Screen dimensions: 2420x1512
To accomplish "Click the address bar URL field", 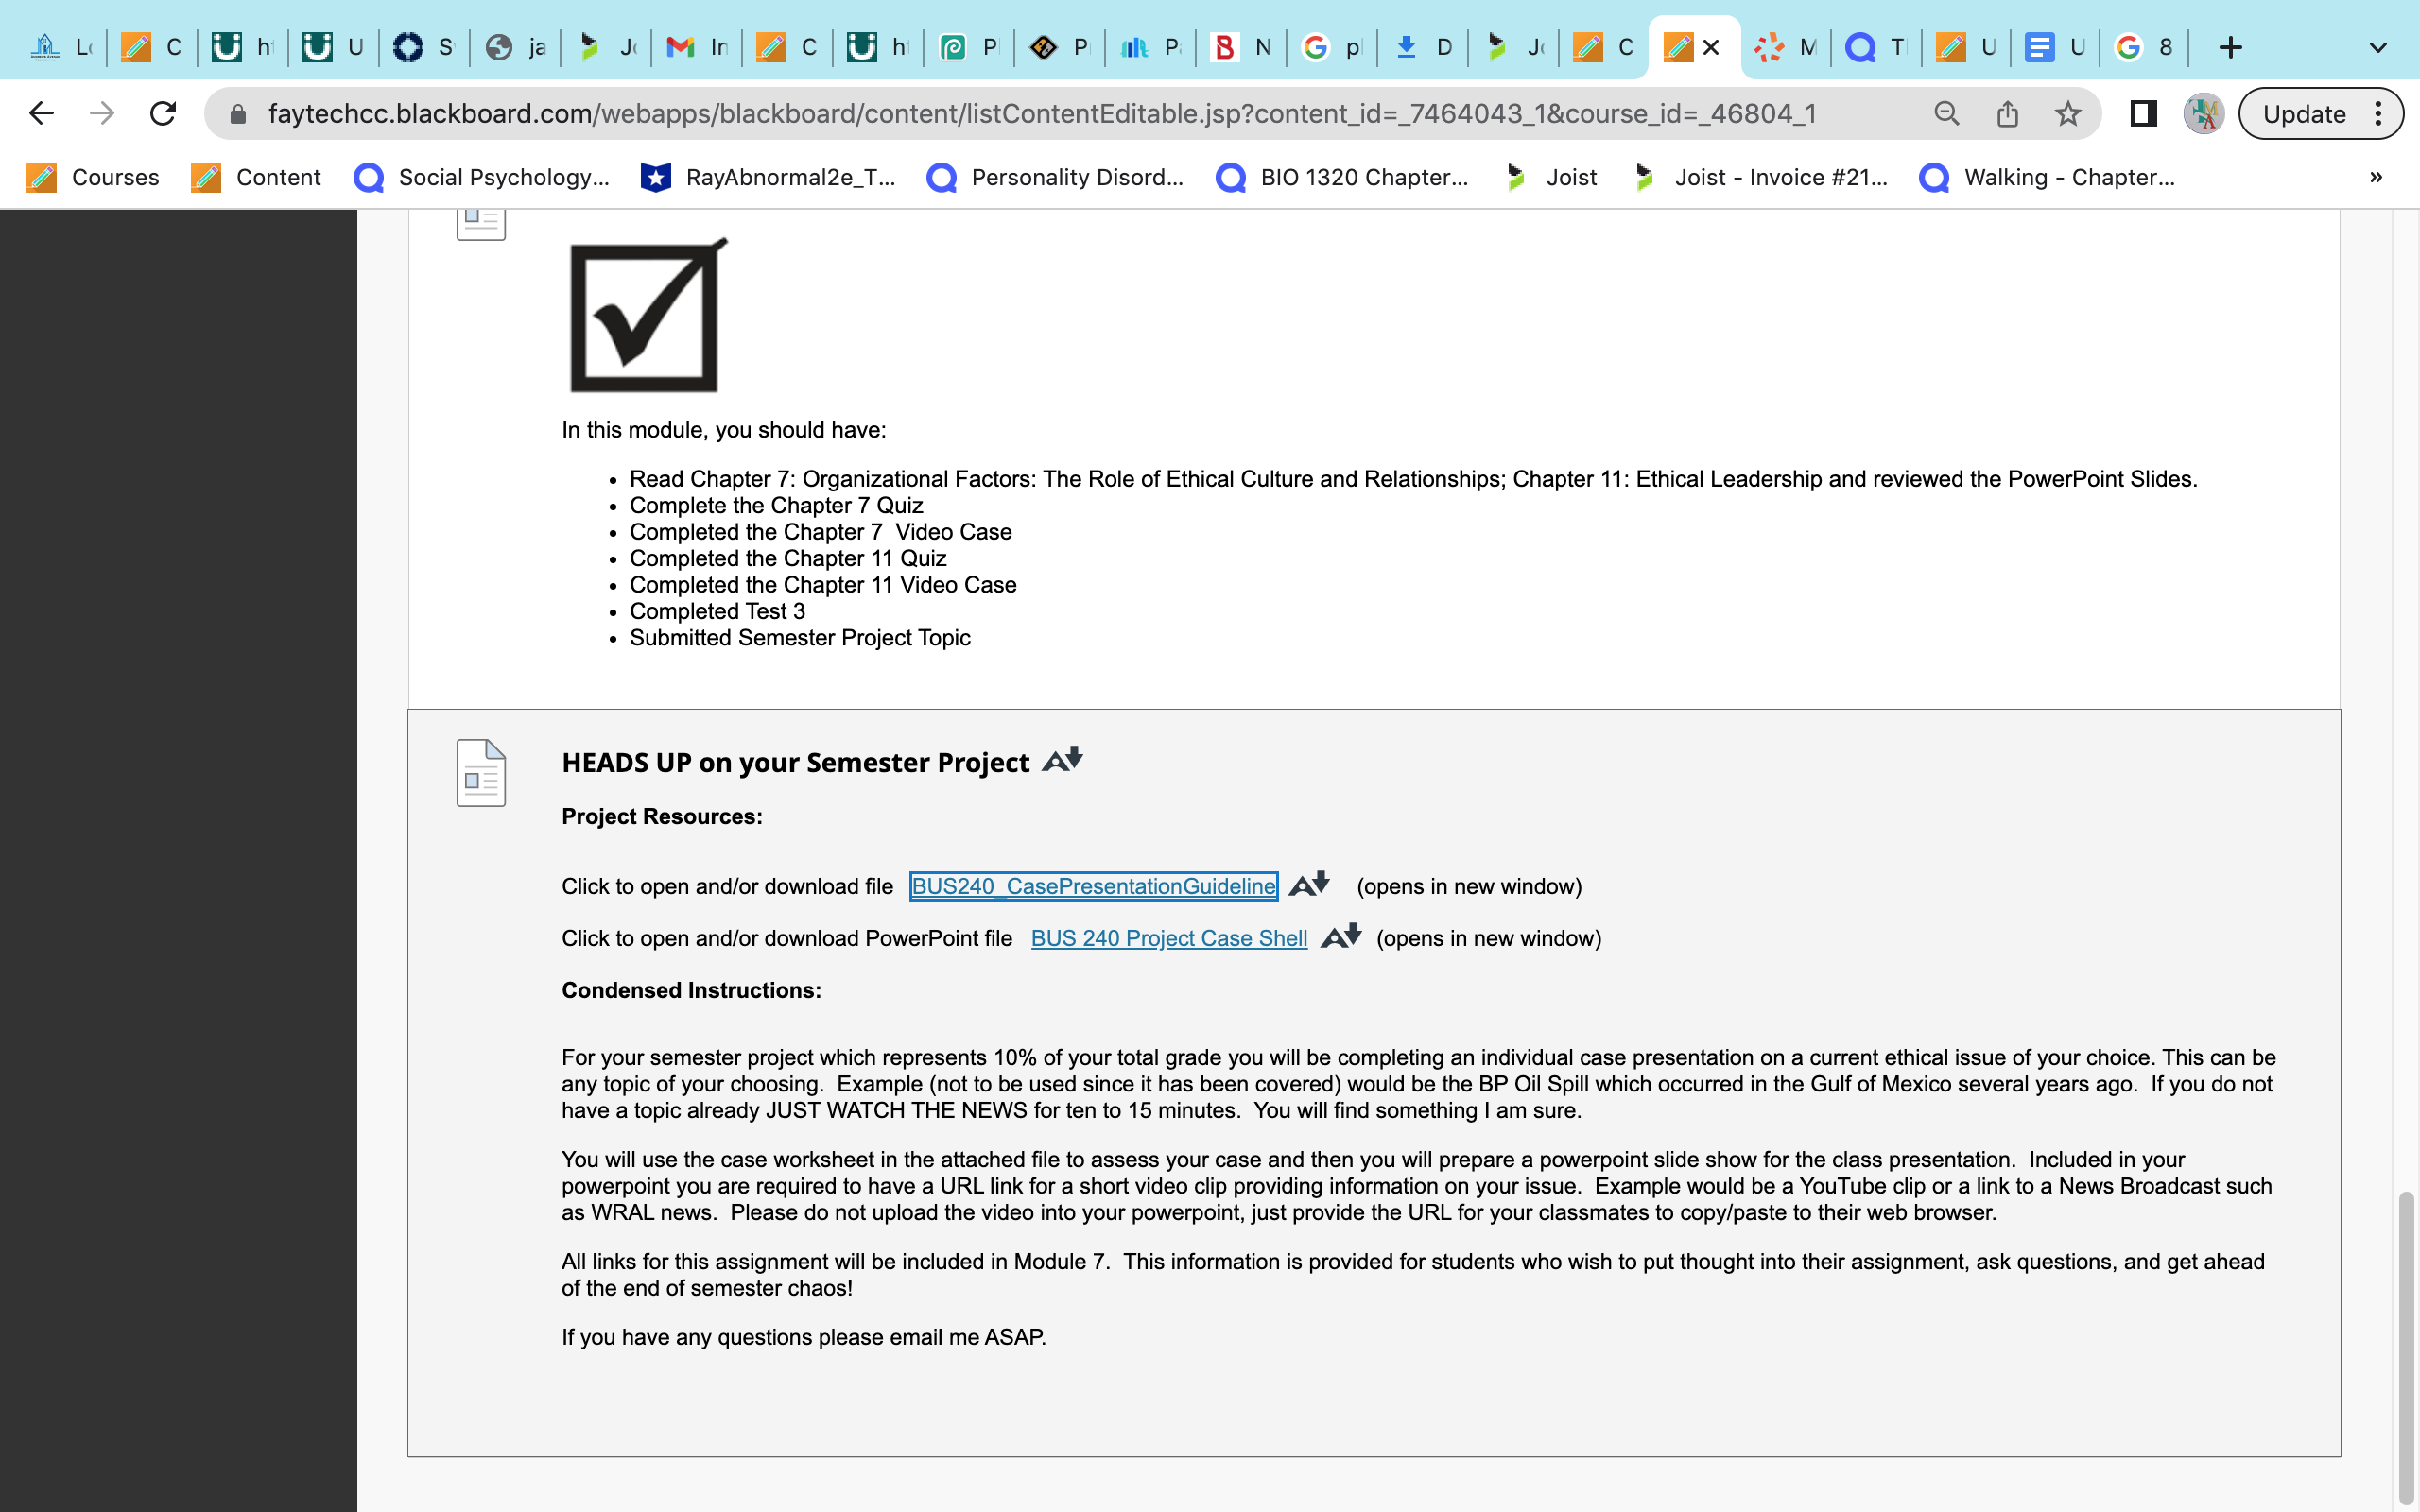I will (x=1042, y=114).
